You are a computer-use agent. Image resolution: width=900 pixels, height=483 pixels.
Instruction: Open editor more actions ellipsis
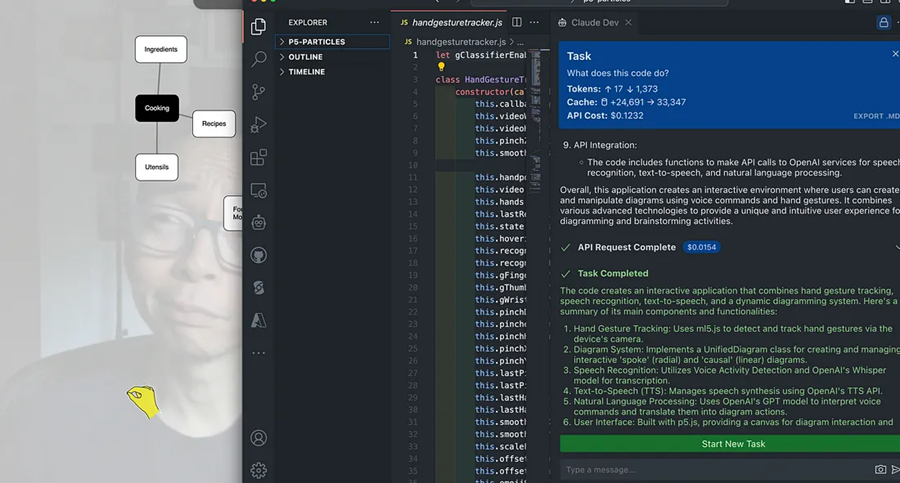(x=534, y=22)
